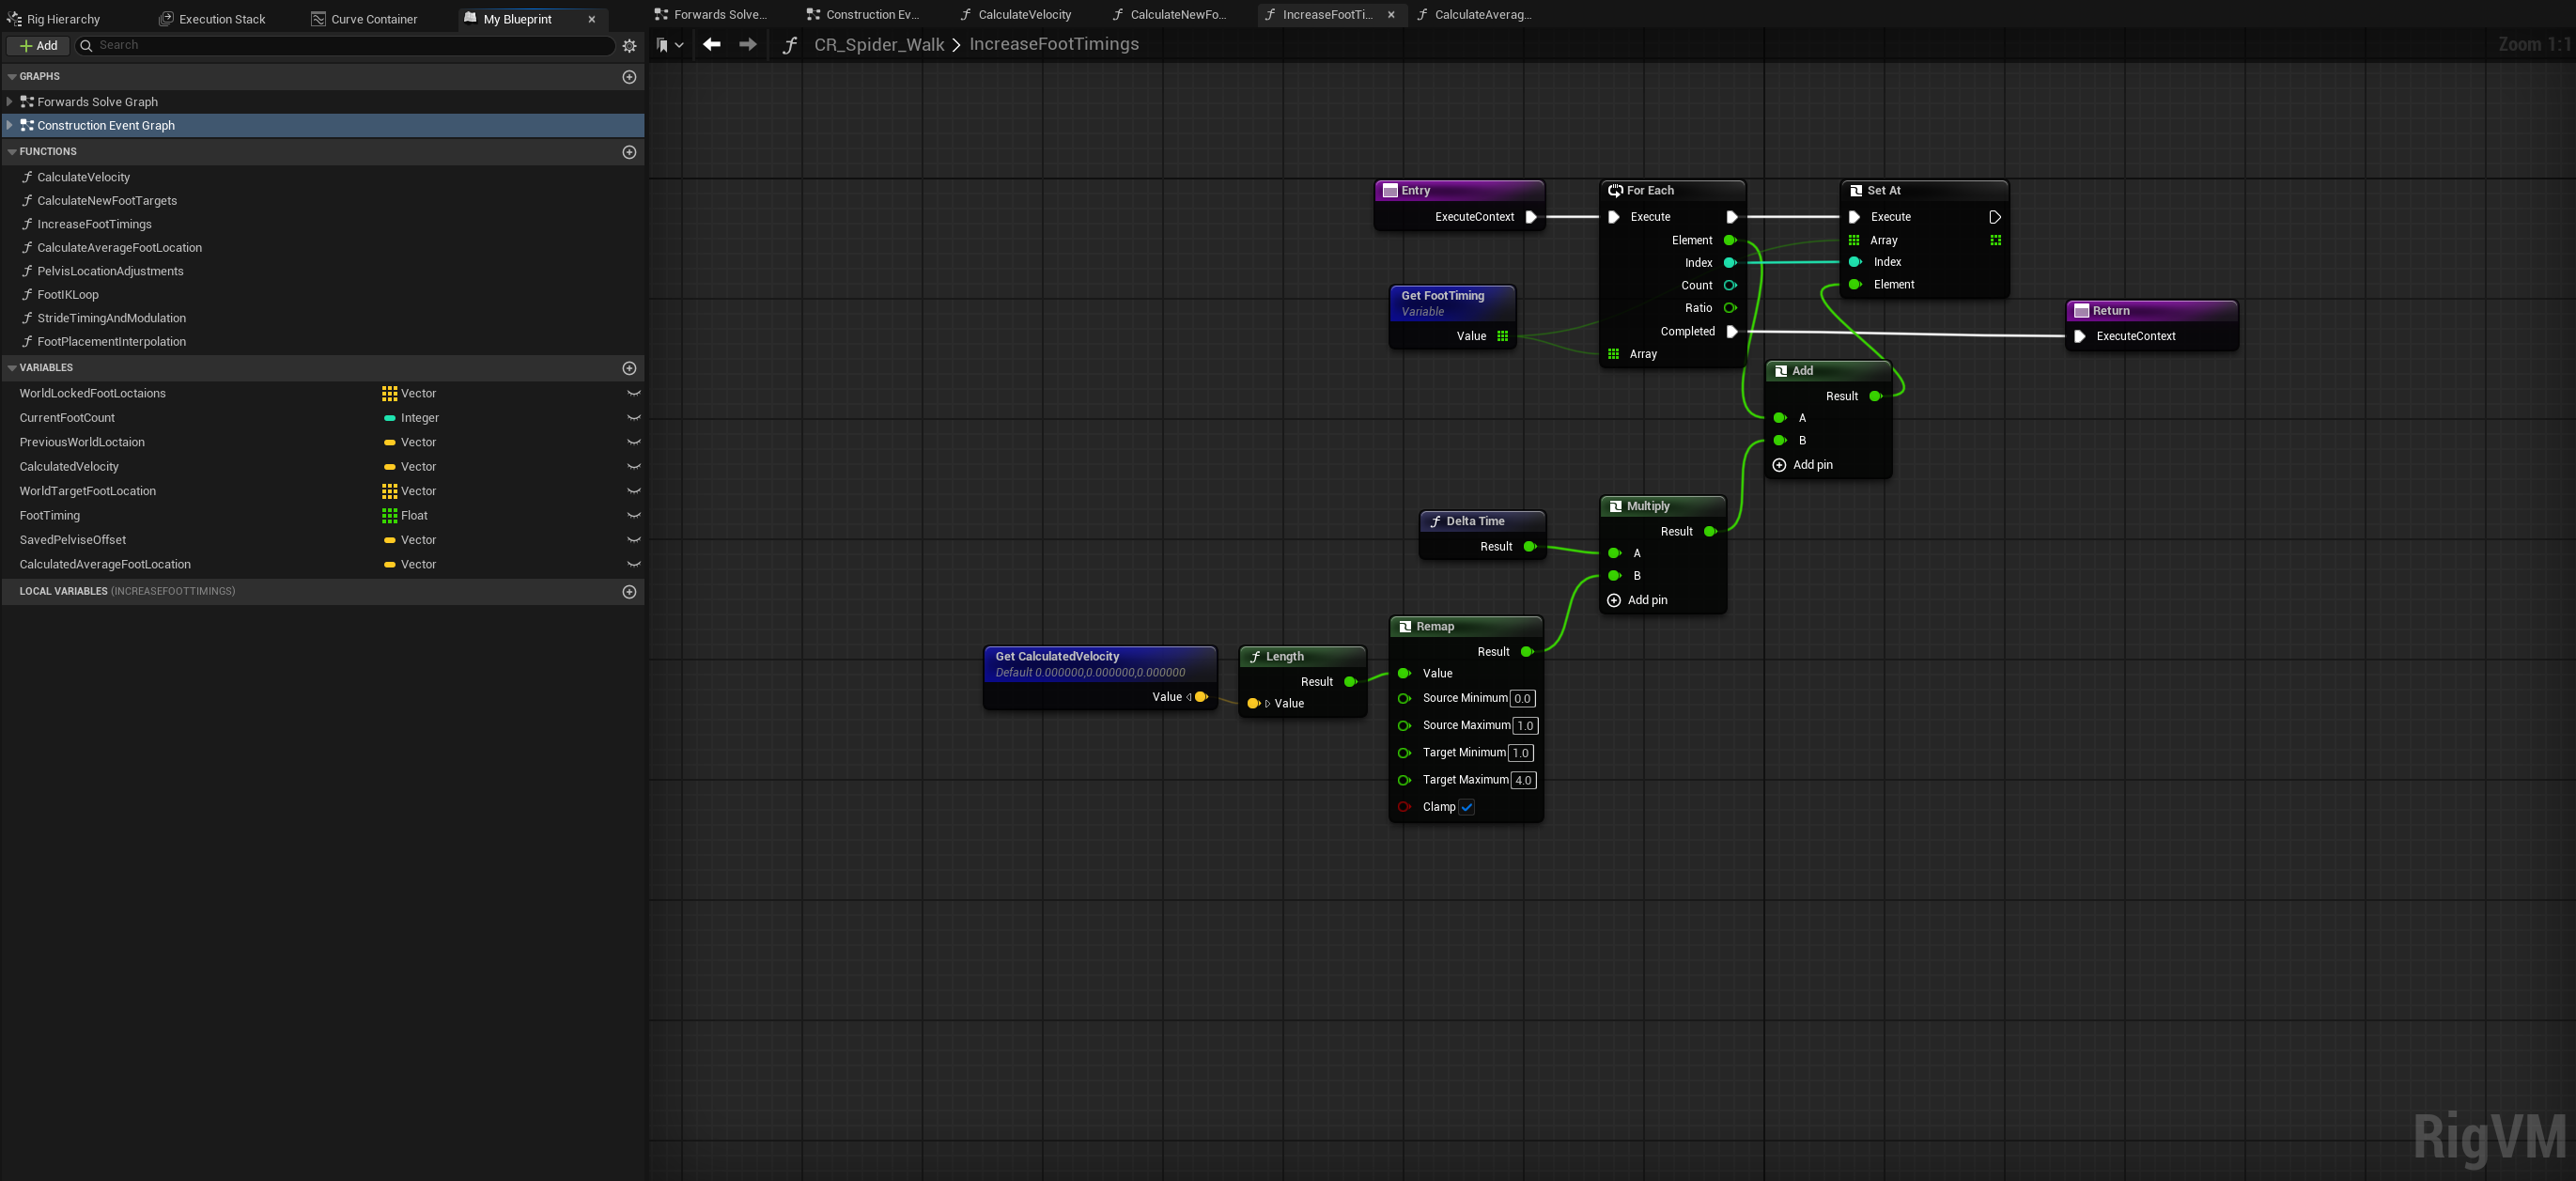Image resolution: width=2576 pixels, height=1181 pixels.
Task: Open the StrideTimingAndModulation function
Action: tap(111, 319)
